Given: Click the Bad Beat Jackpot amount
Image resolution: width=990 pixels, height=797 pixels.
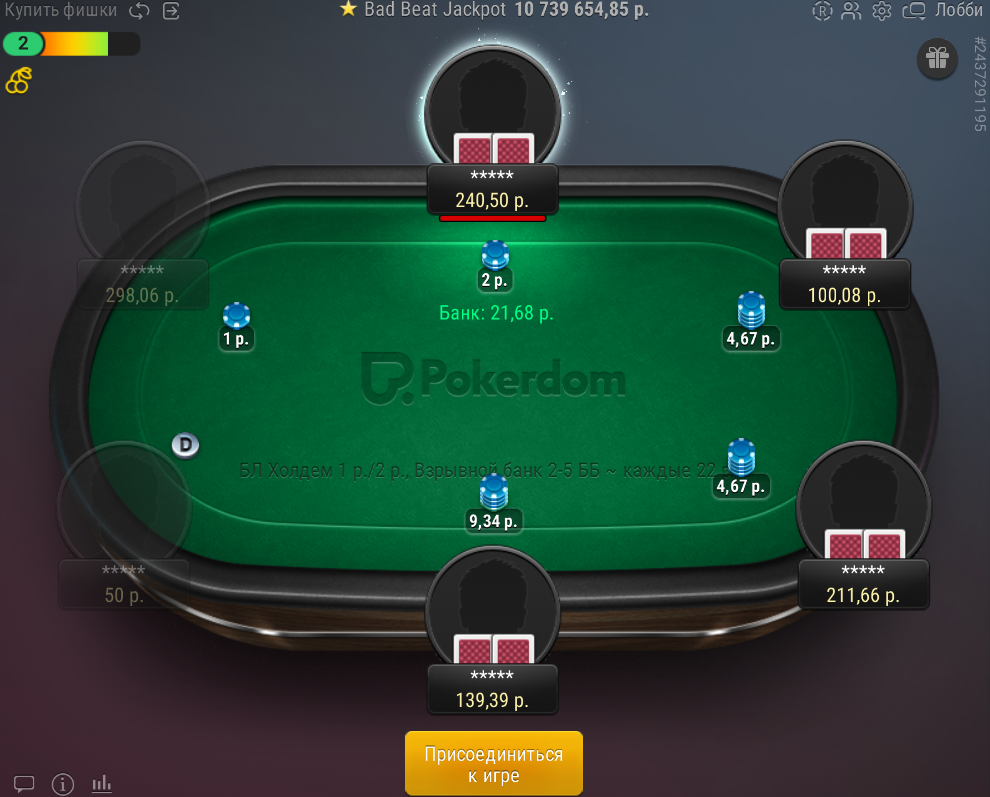Looking at the screenshot, I should pyautogui.click(x=581, y=9).
